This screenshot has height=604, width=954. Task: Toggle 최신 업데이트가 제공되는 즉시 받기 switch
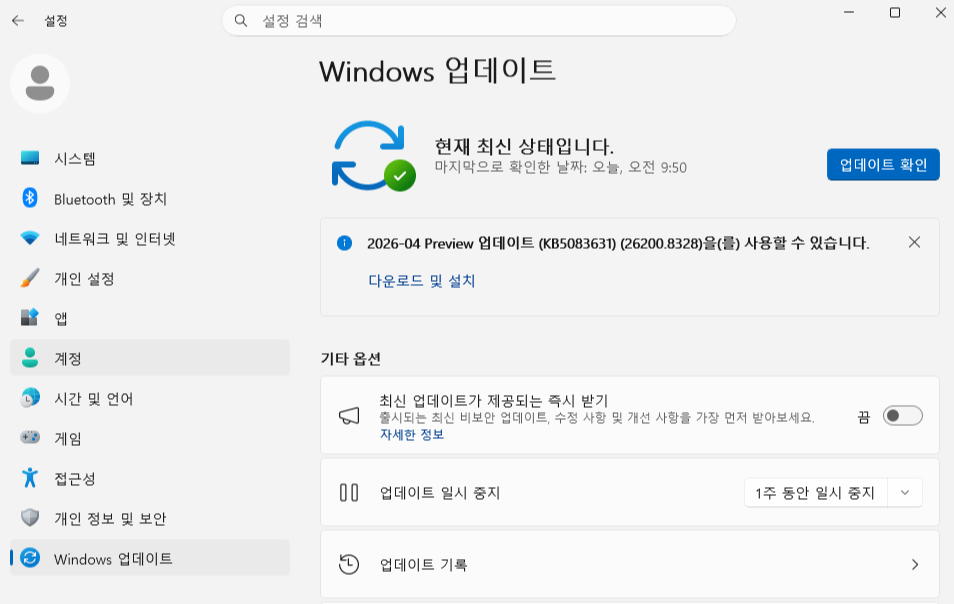(x=902, y=416)
